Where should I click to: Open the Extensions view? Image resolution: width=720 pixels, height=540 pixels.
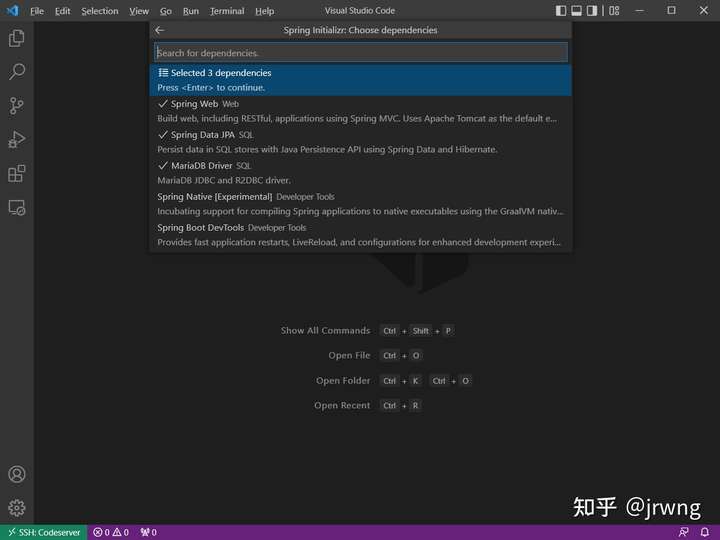point(17,174)
